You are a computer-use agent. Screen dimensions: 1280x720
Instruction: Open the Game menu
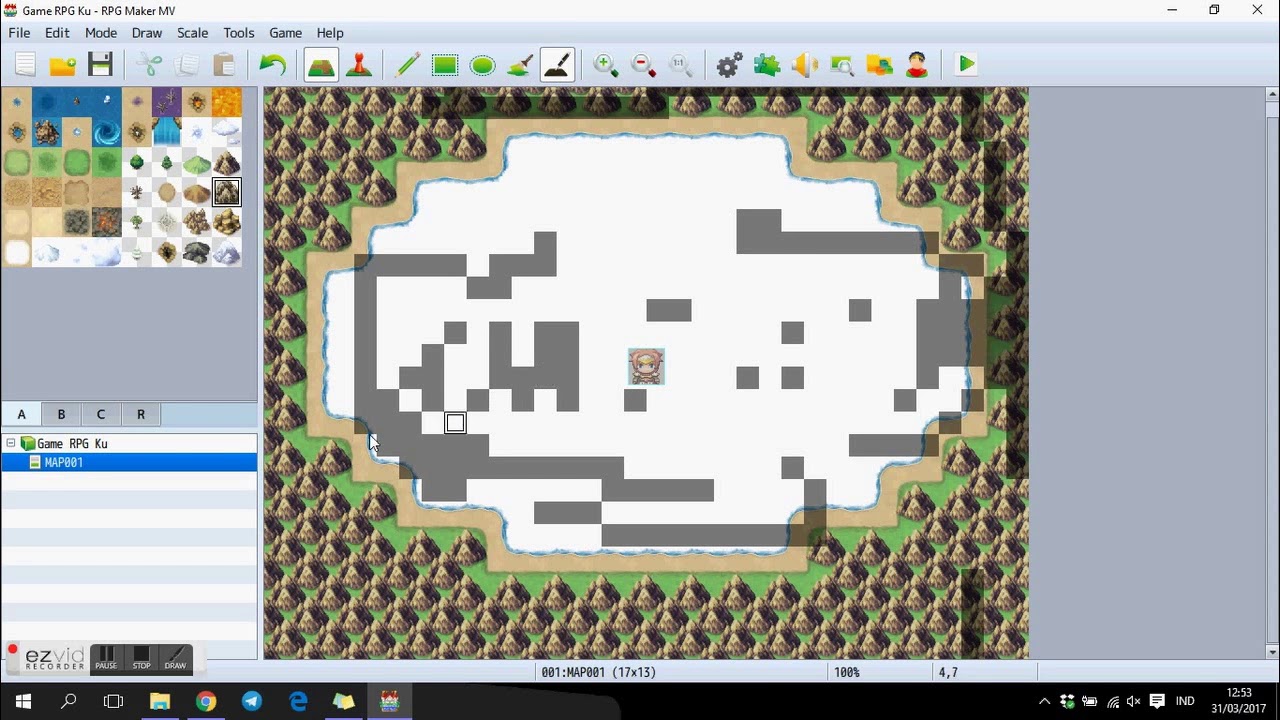(x=285, y=33)
